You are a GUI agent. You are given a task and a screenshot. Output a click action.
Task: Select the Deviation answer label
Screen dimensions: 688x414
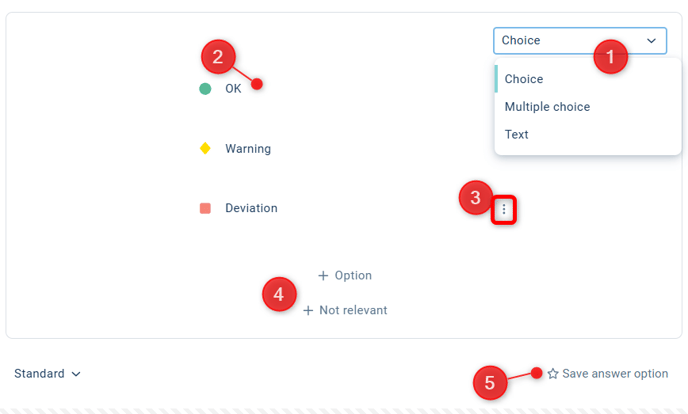point(251,209)
